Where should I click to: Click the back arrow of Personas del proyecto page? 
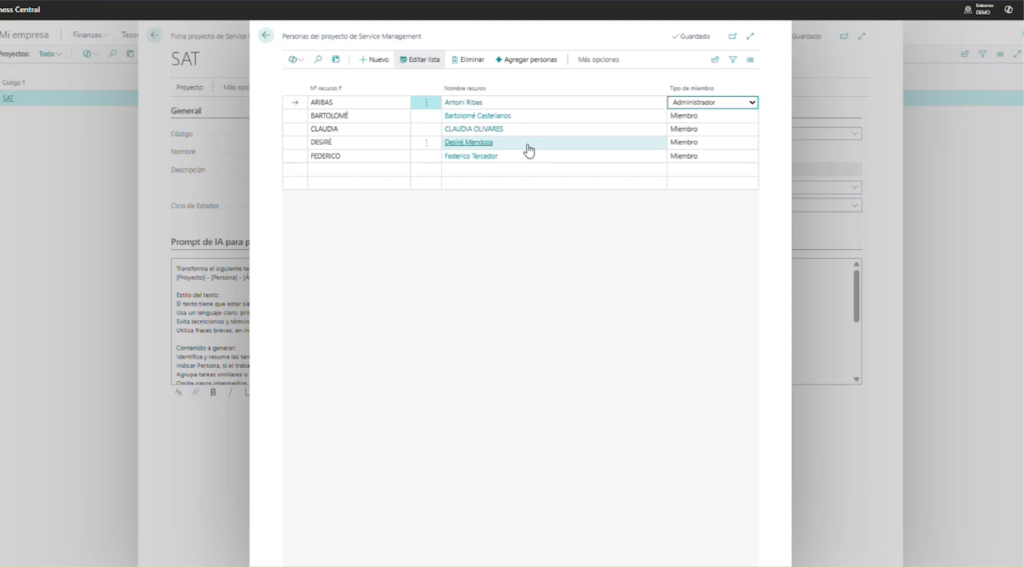pyautogui.click(x=266, y=35)
